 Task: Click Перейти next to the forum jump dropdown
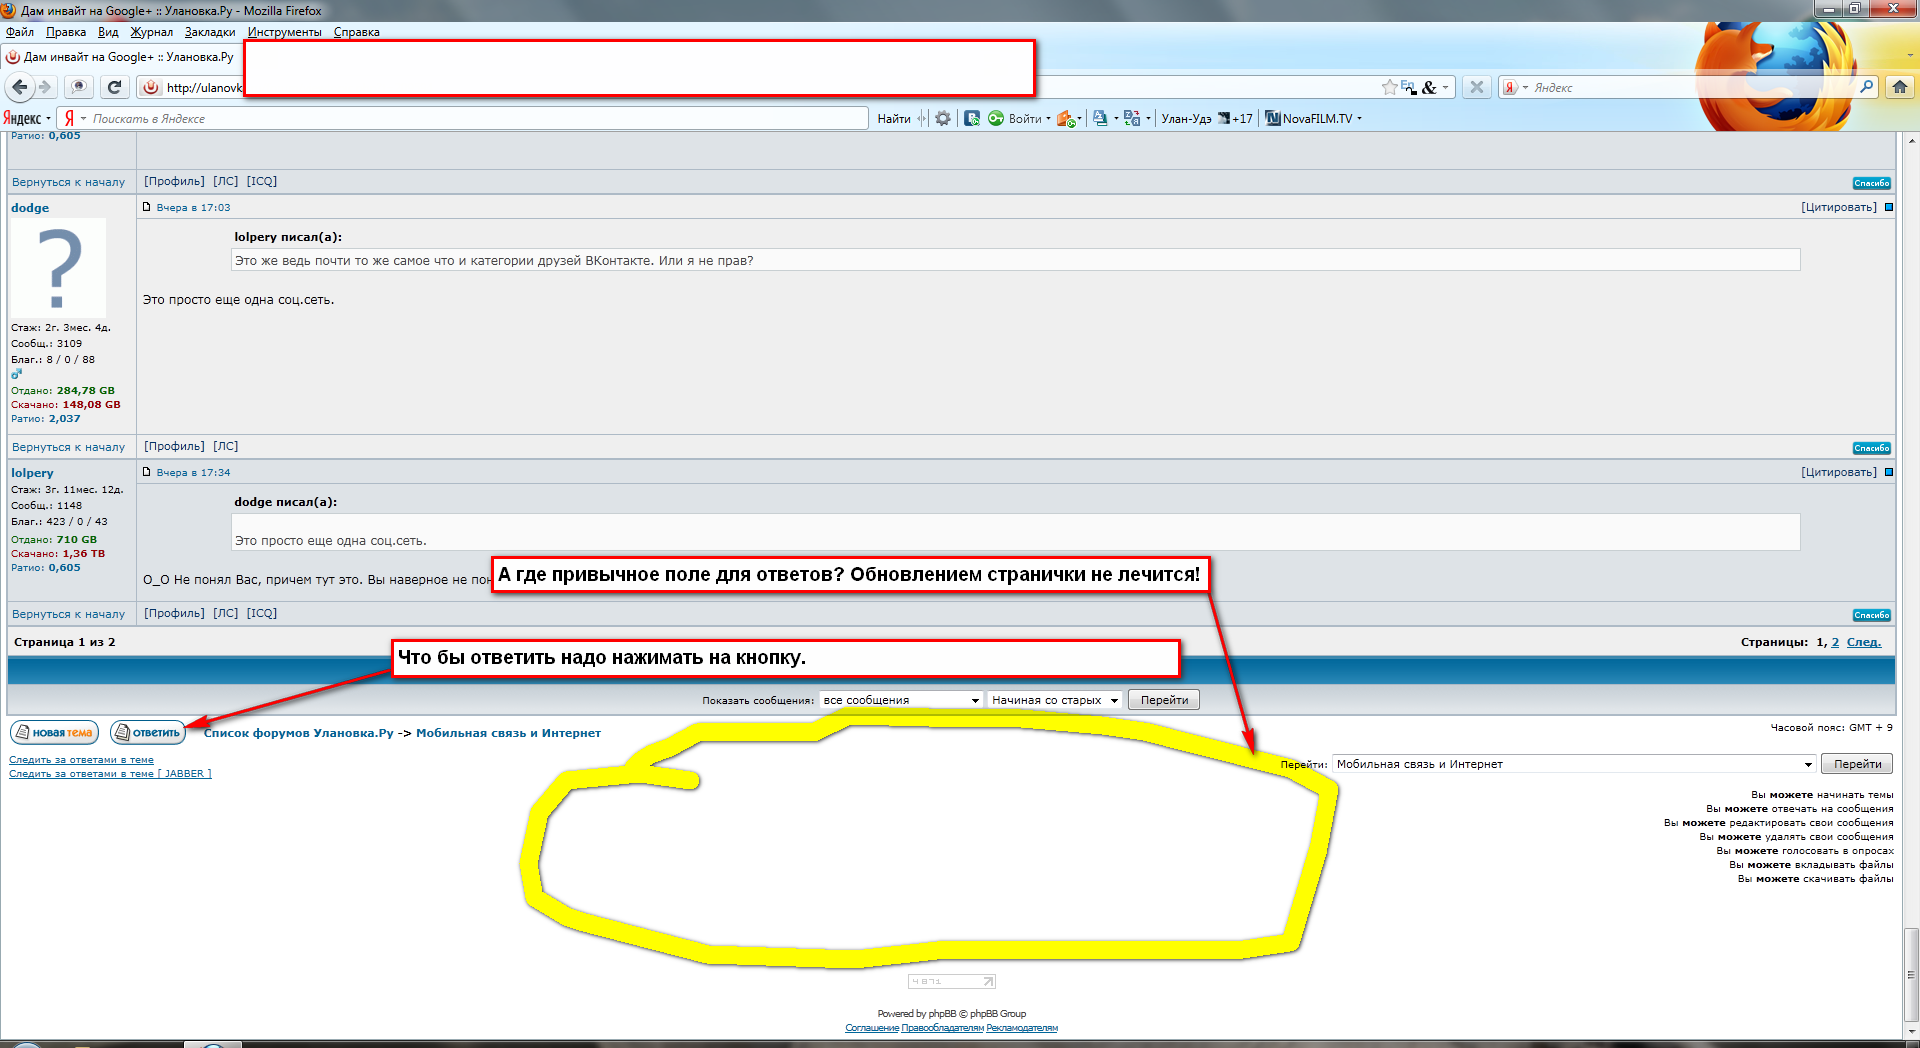click(x=1857, y=764)
